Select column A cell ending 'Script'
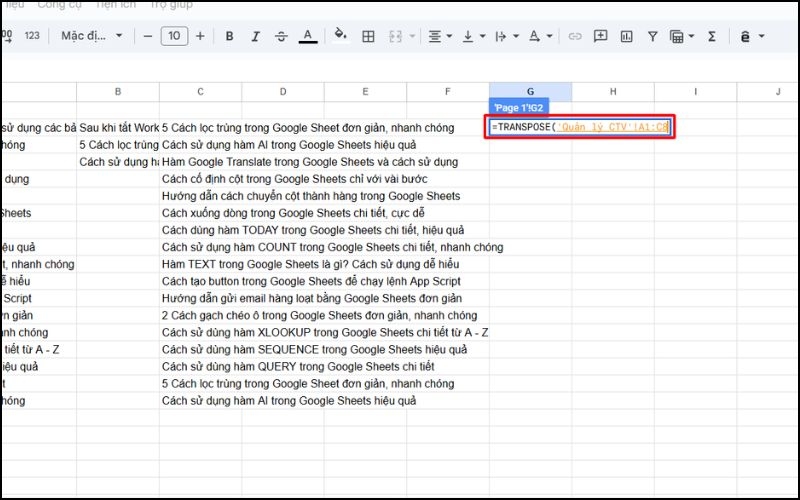The image size is (800, 500). [x=39, y=298]
